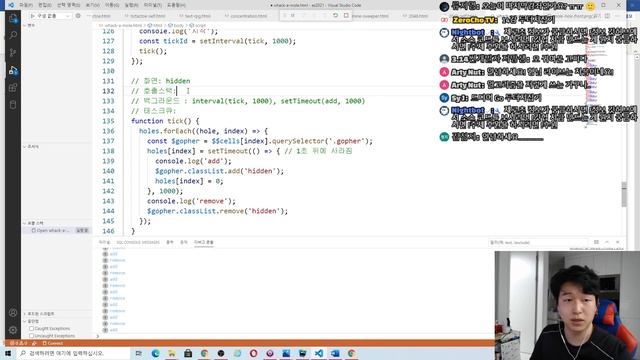640x360 pixels.
Task: Open the 실행(R) Run menu
Action: pyautogui.click(x=131, y=5)
